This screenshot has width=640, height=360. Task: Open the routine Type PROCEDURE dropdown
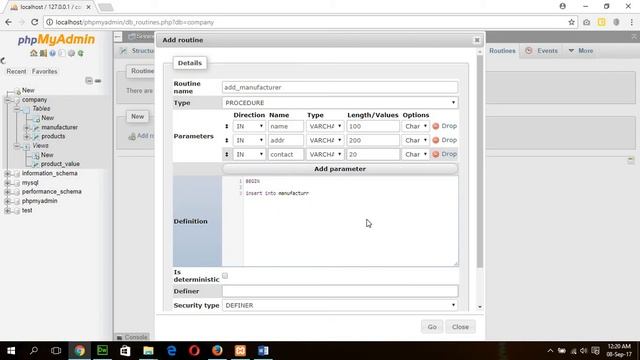click(x=340, y=103)
